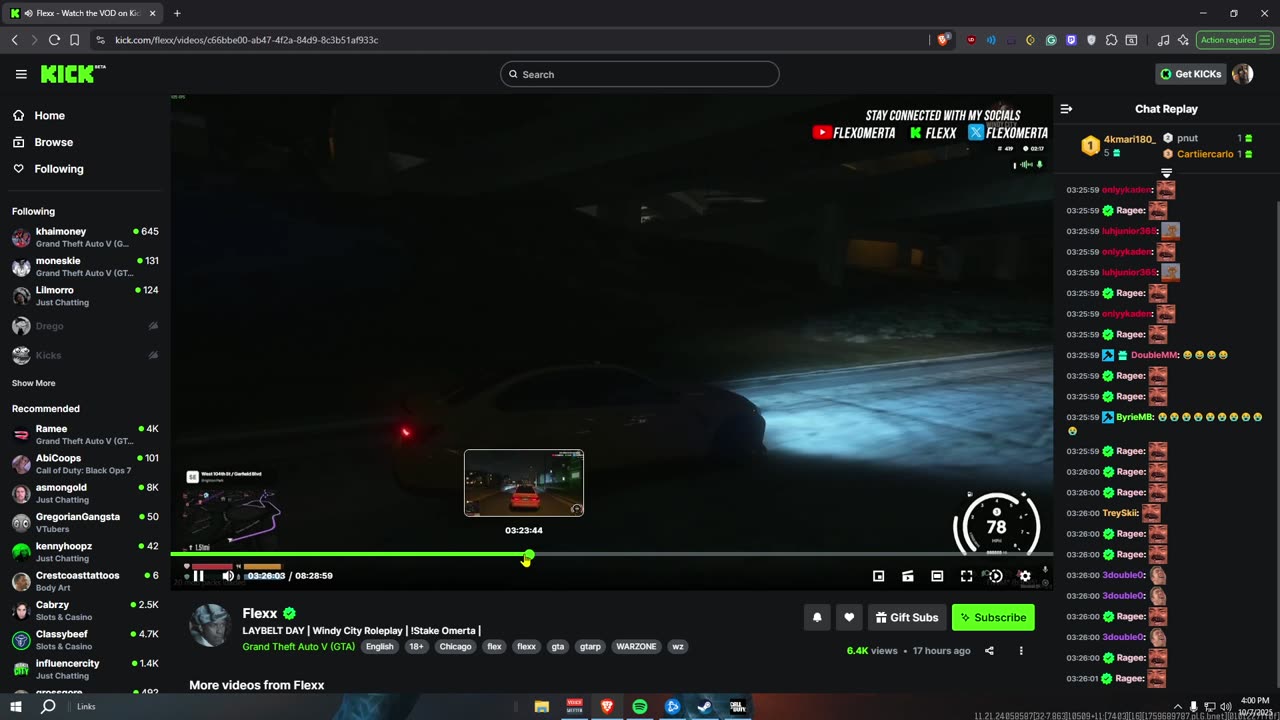Follow Flexx with heart button
Viewport: 1280px width, 720px height.
(849, 617)
